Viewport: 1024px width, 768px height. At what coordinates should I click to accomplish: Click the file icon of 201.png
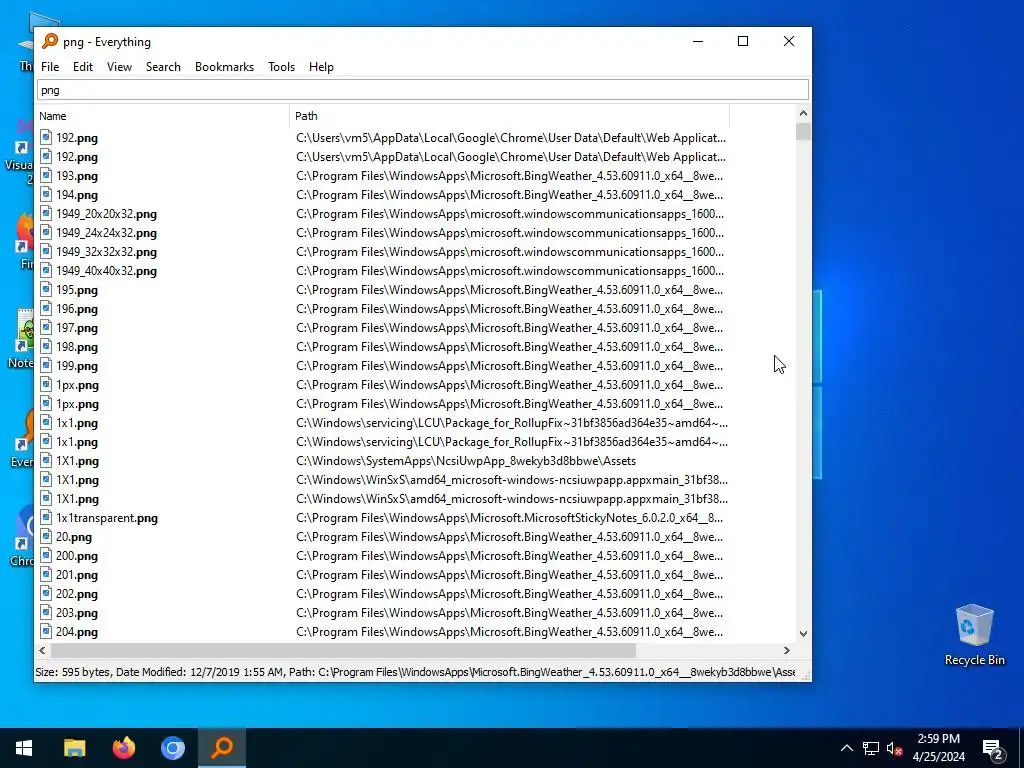coord(46,574)
